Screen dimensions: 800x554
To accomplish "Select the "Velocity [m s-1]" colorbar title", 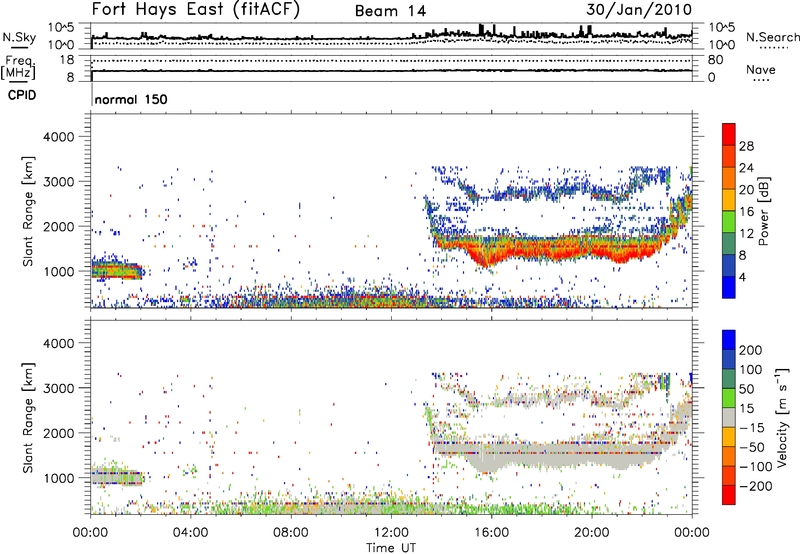I will 782,417.
